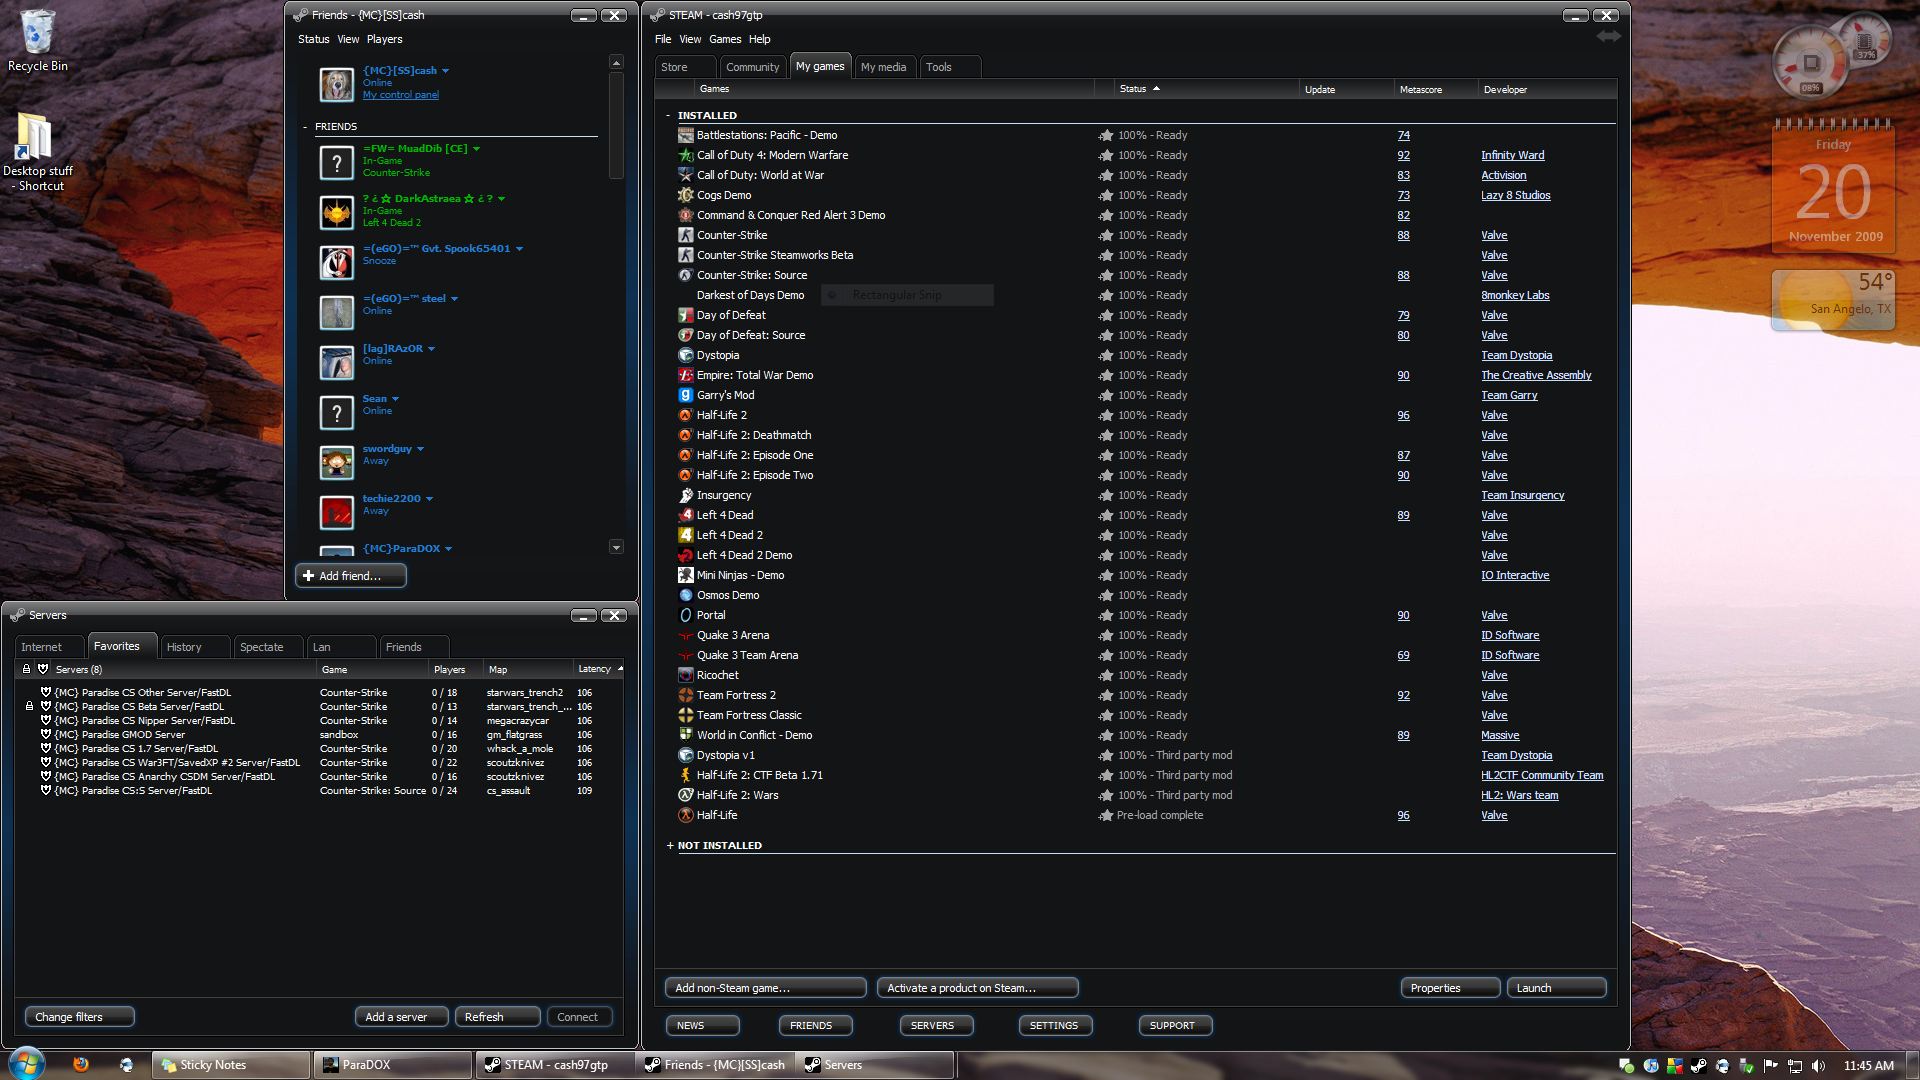The image size is (1920, 1080).
Task: Toggle favorite star for Half-Life pre-load row
Action: point(1106,815)
